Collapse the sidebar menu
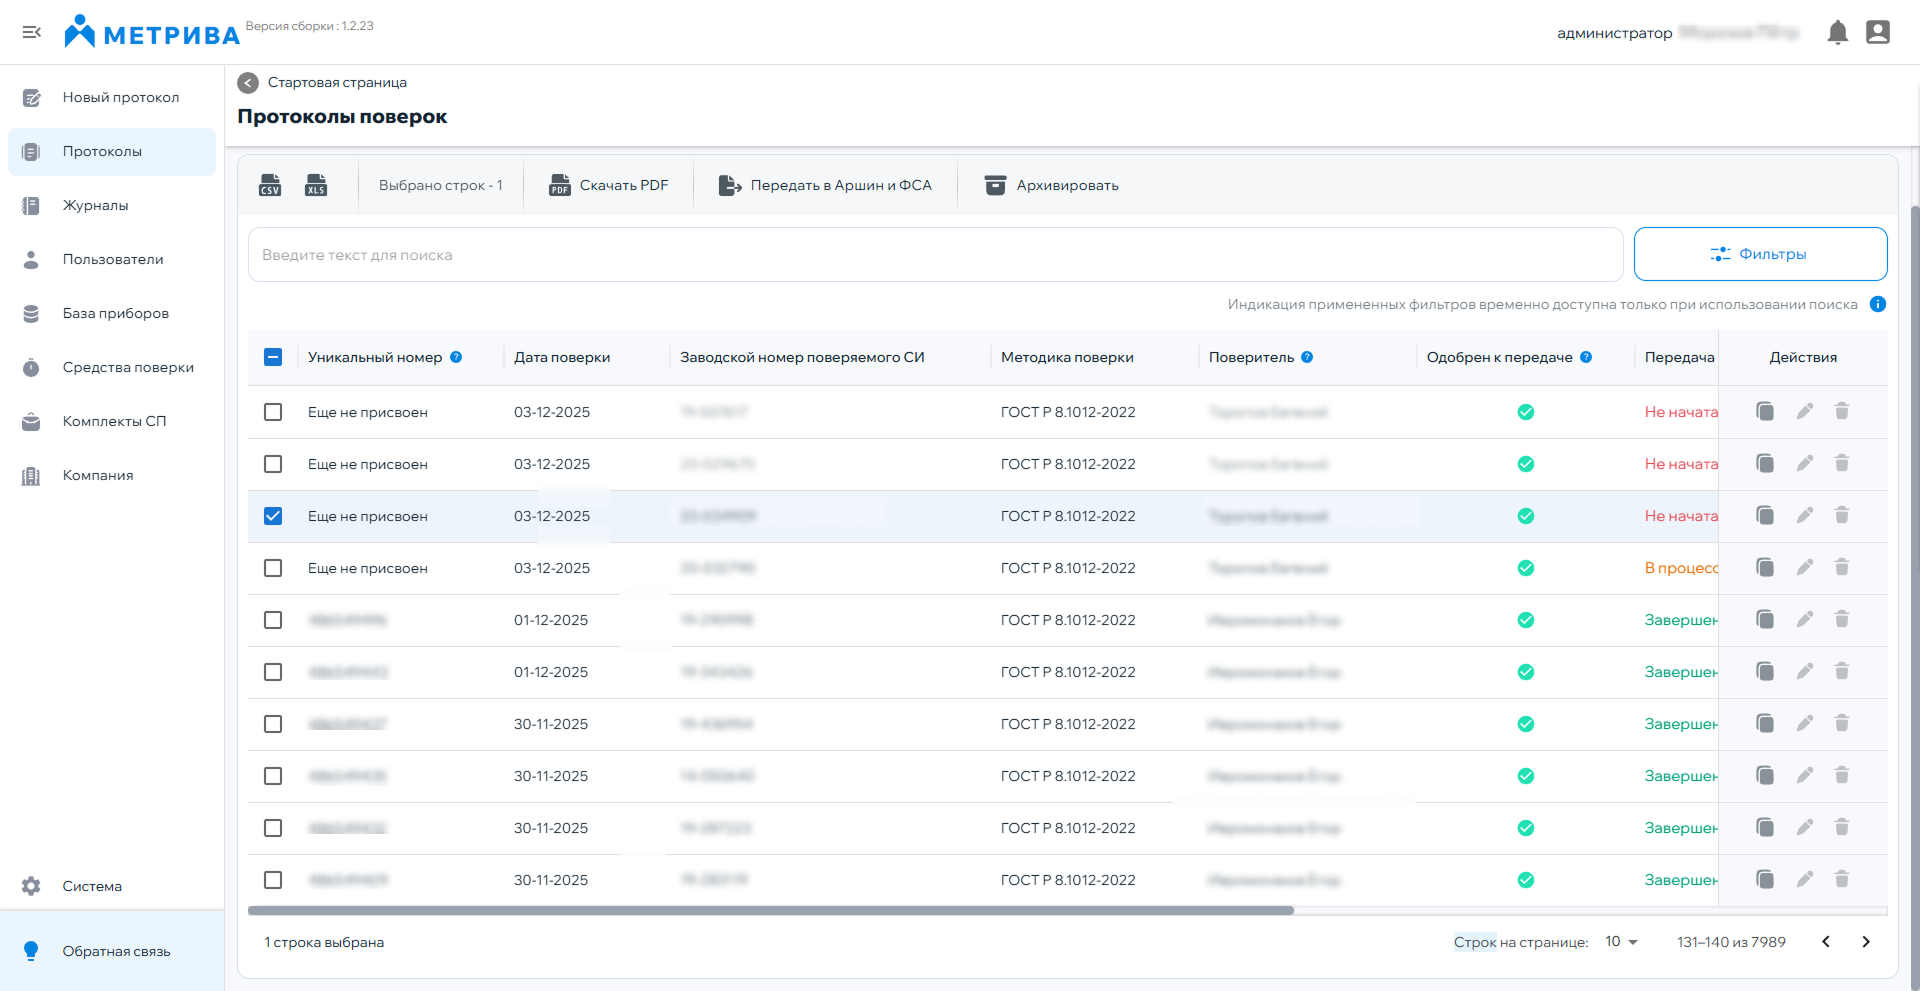 [32, 33]
